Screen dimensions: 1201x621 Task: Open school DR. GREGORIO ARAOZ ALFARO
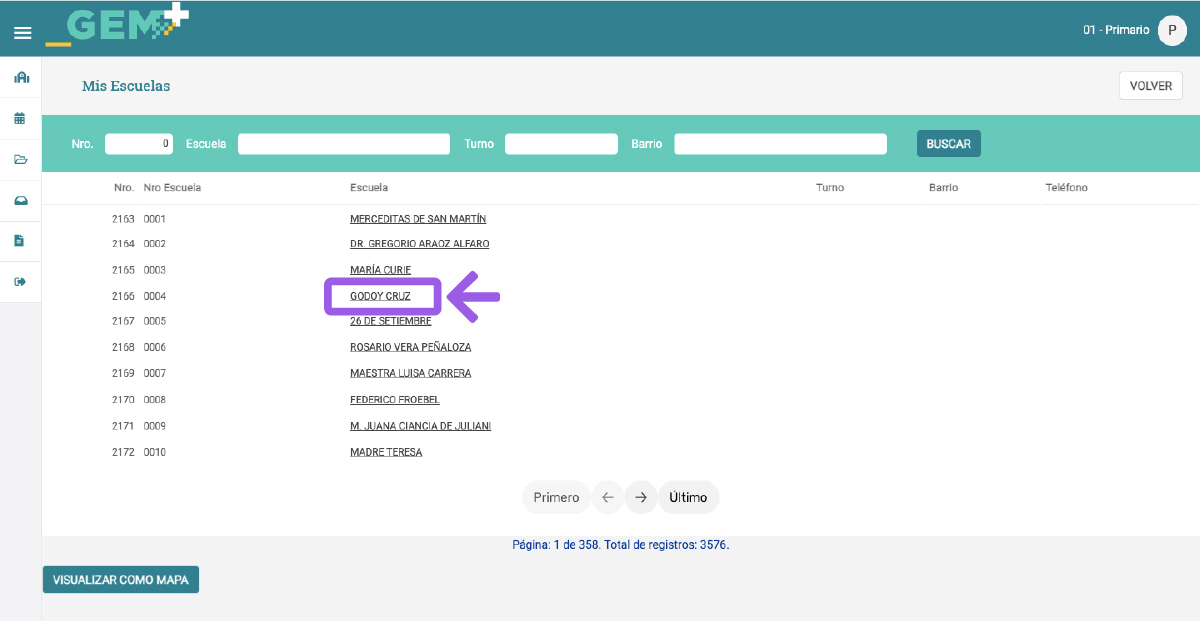pyautogui.click(x=420, y=244)
